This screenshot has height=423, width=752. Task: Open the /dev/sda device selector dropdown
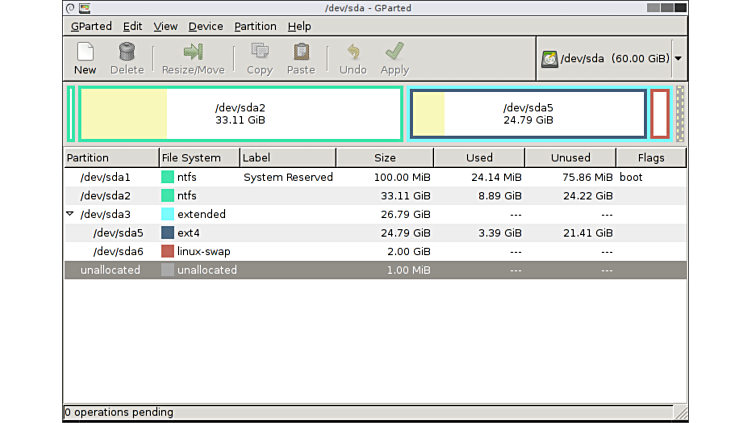[678, 59]
